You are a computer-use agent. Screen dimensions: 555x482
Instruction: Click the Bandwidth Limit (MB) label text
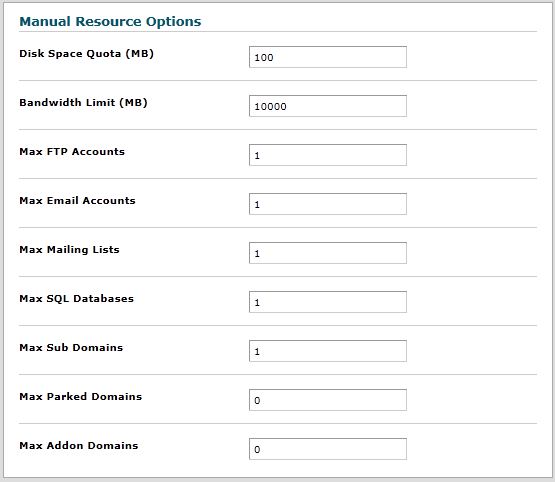[83, 103]
